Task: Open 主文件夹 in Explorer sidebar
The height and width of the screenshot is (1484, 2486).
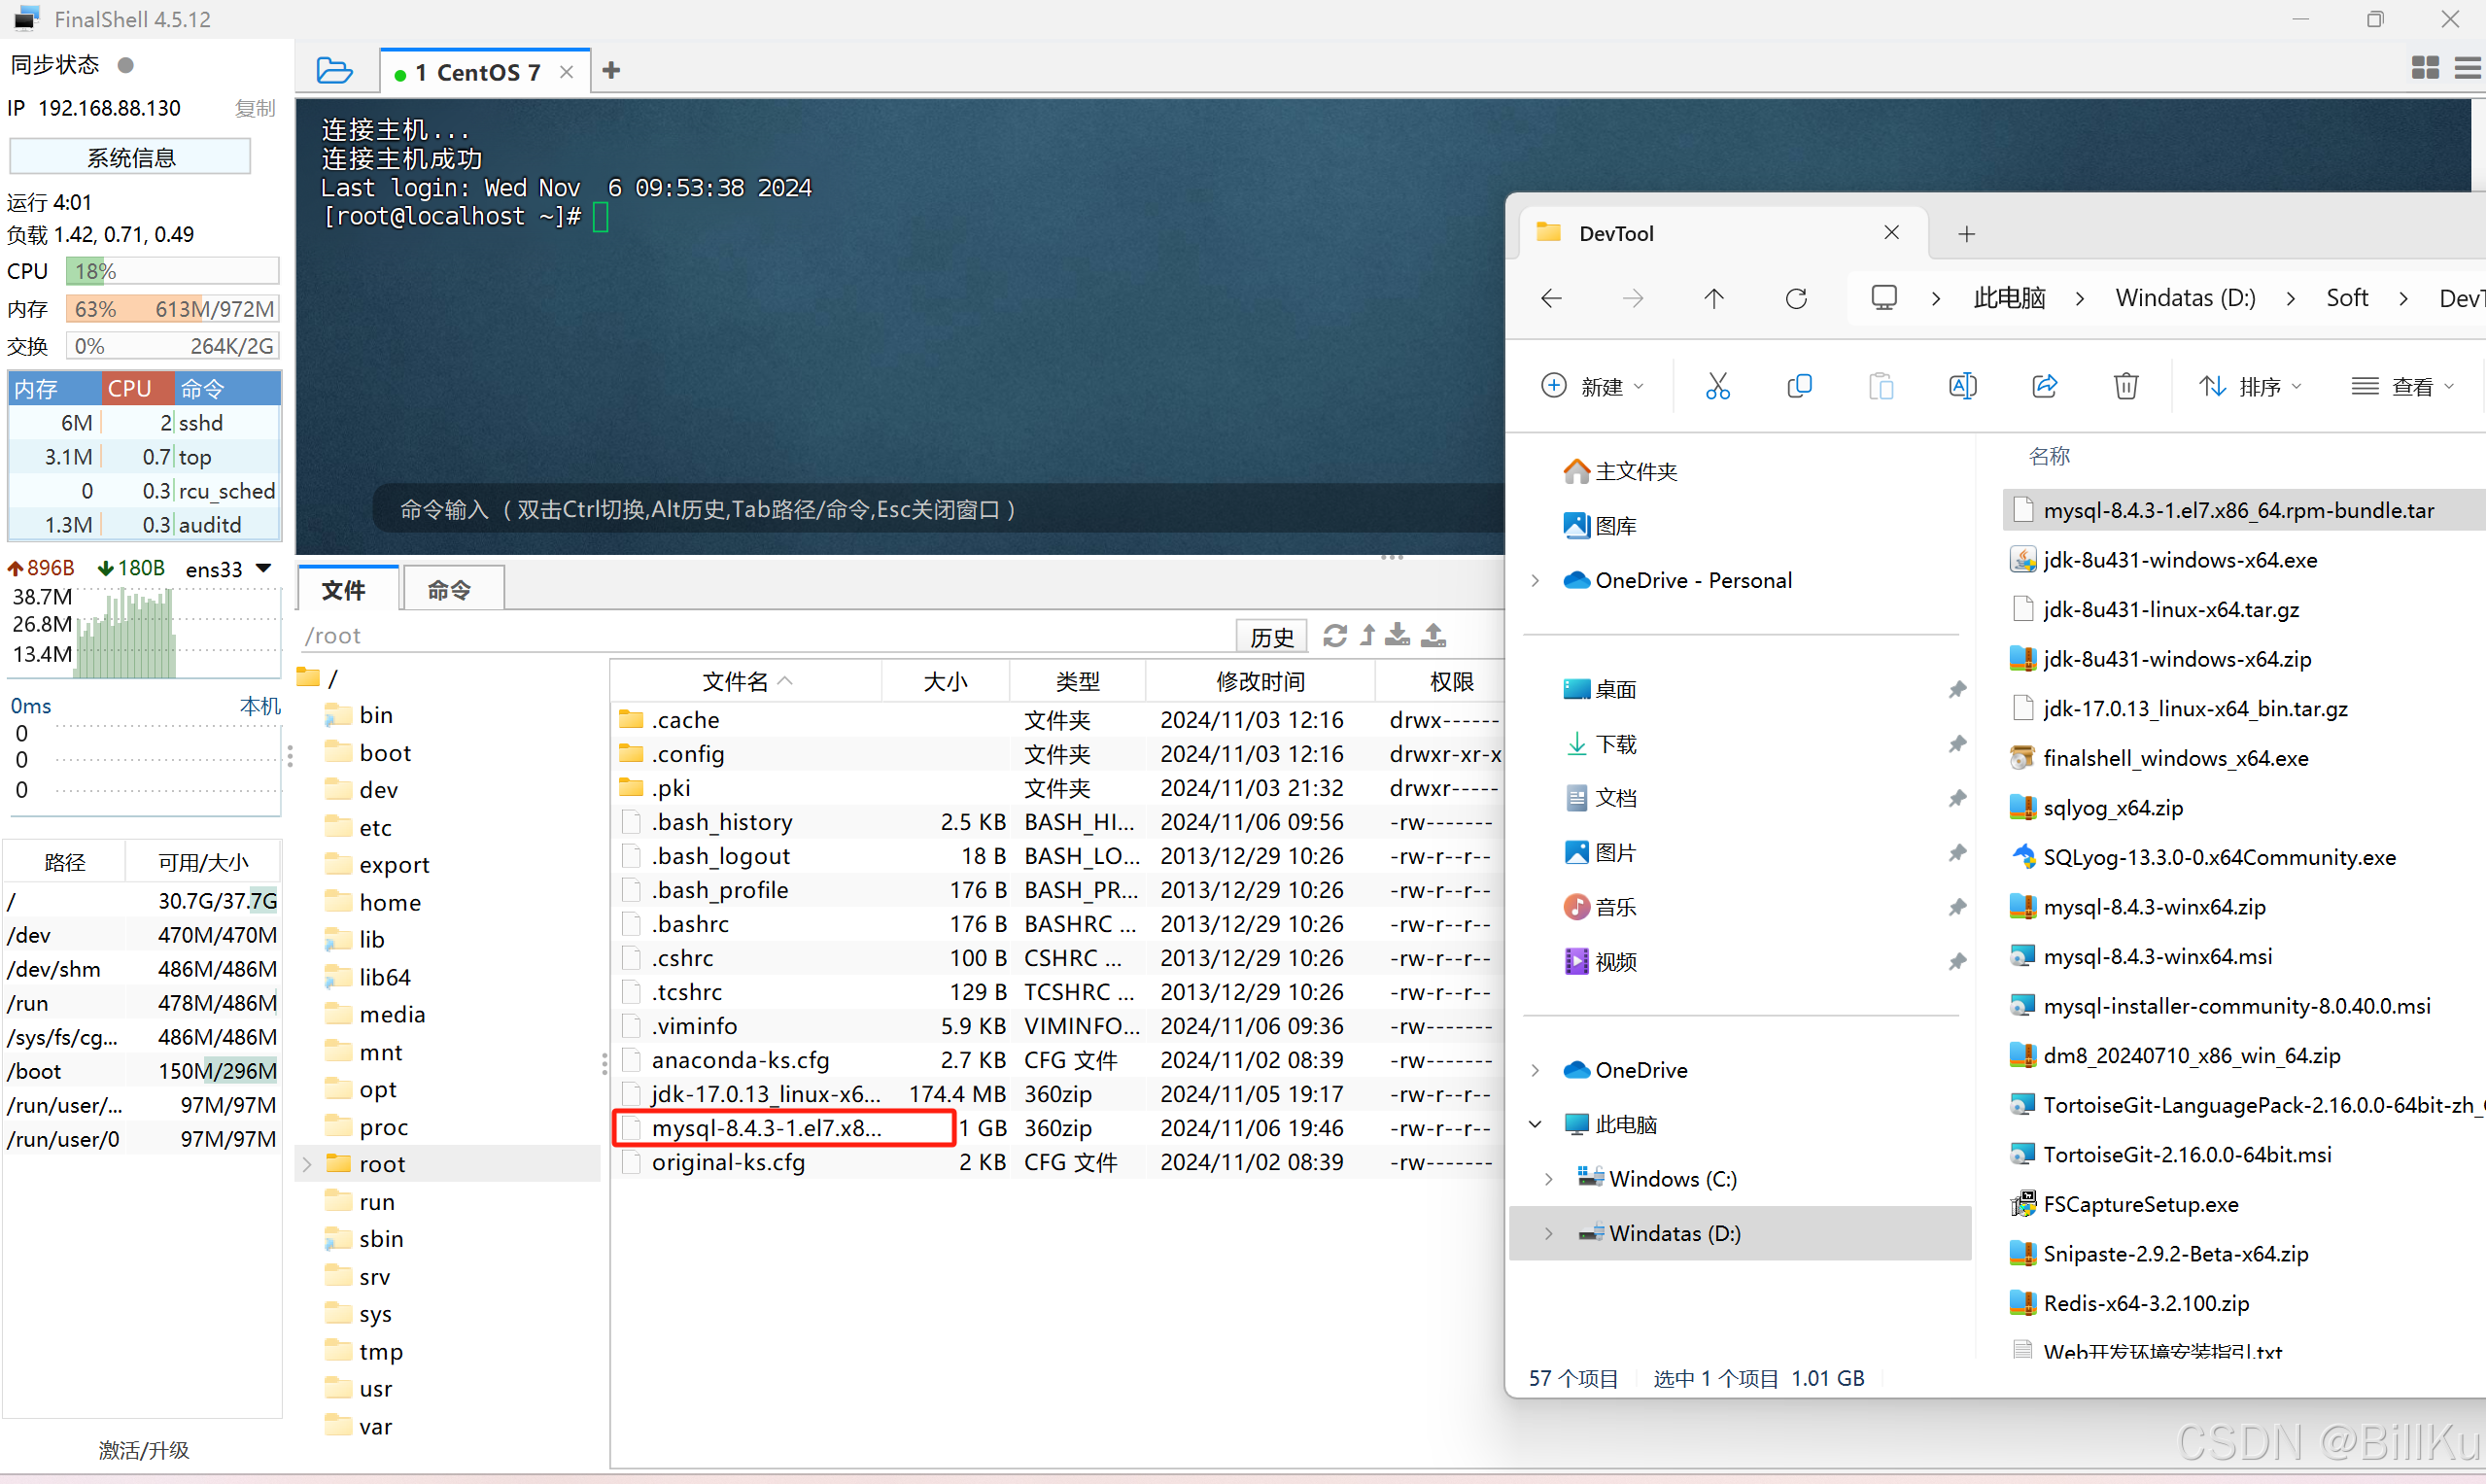Action: [1620, 471]
